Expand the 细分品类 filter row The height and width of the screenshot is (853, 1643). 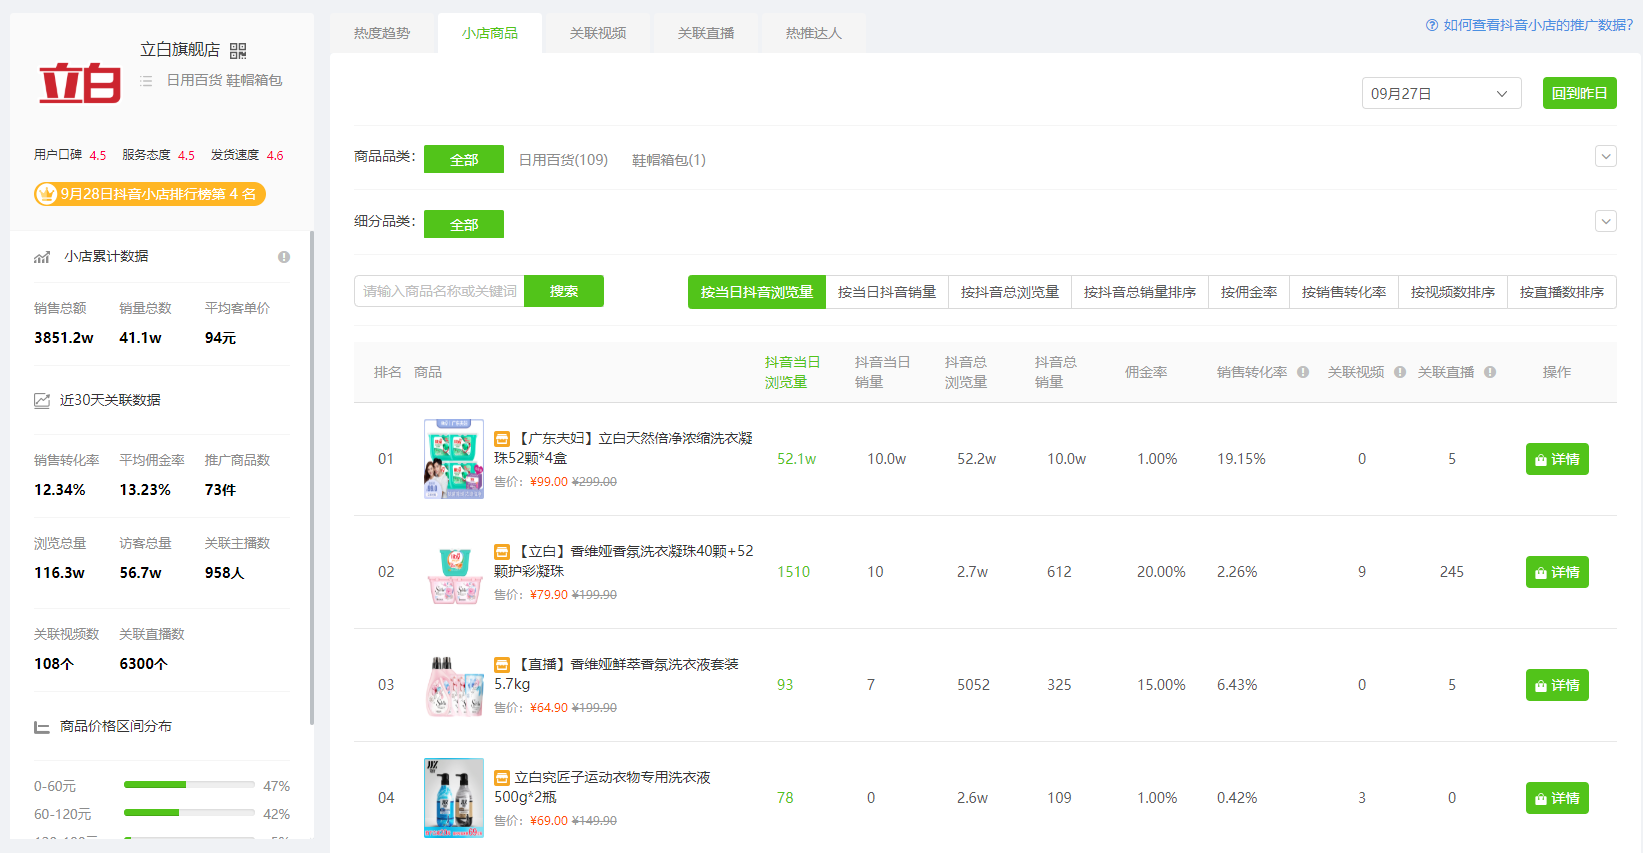[1606, 221]
